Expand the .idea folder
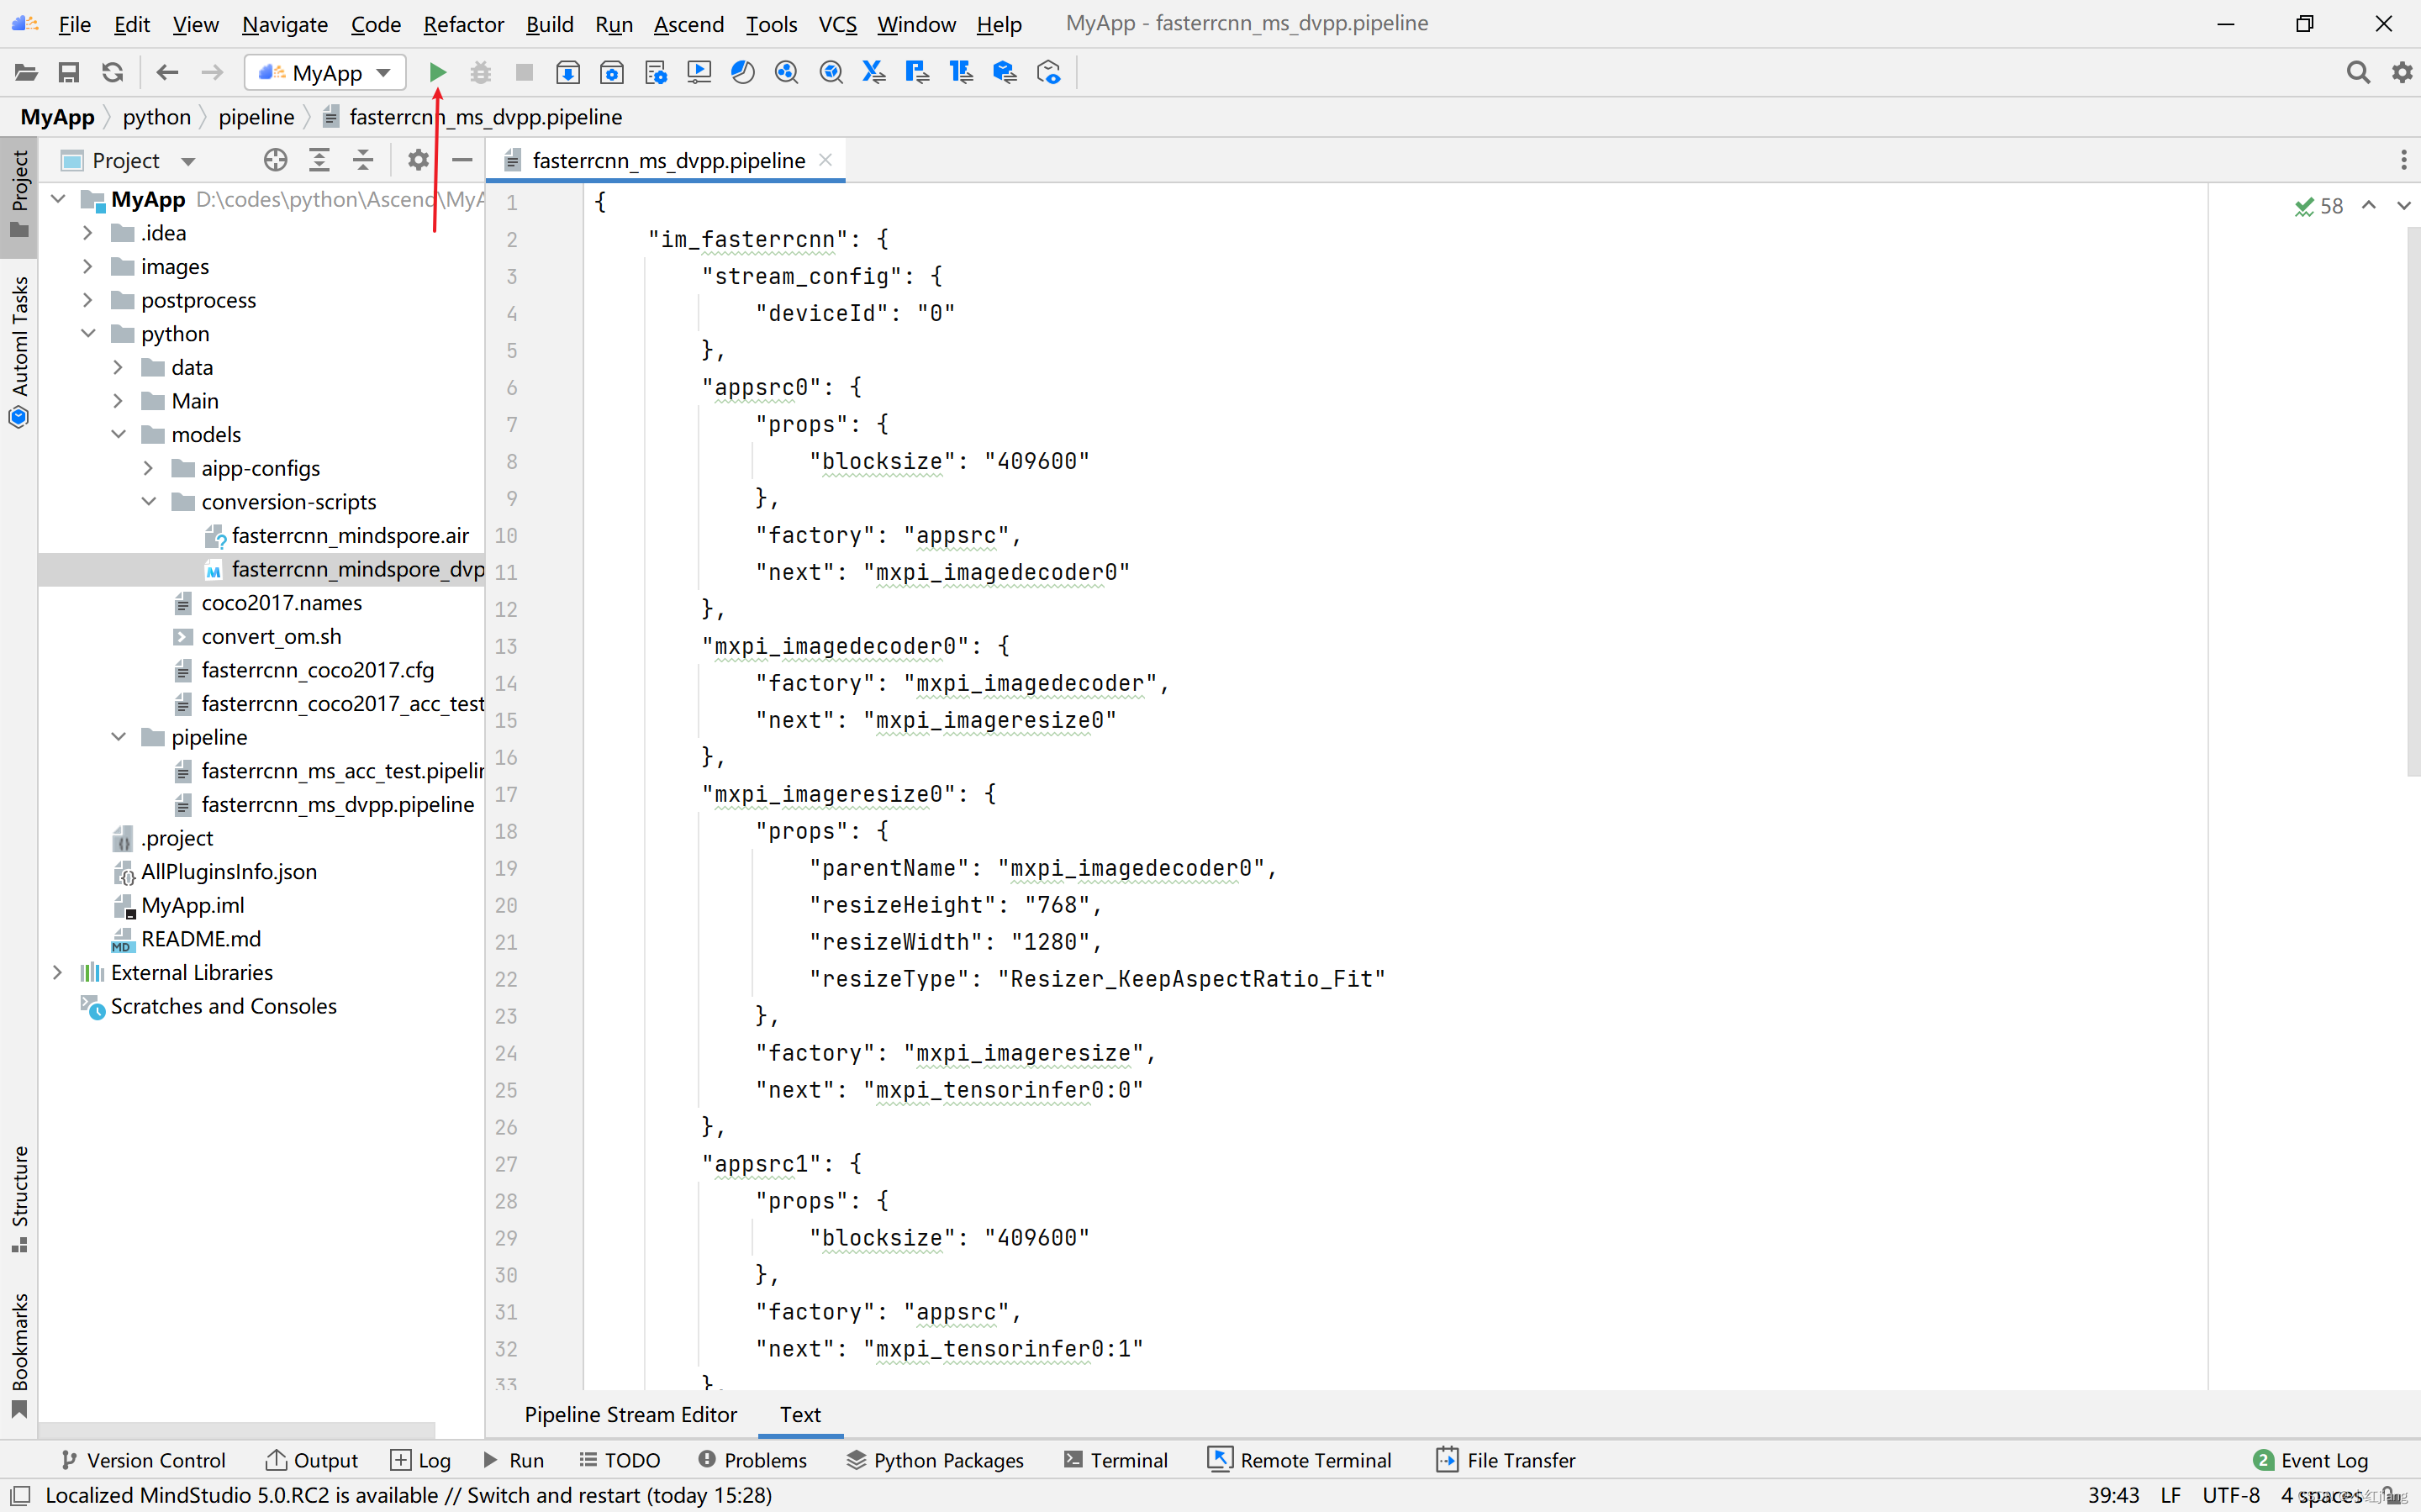Screen dimensions: 2421x1512 [x=88, y=233]
